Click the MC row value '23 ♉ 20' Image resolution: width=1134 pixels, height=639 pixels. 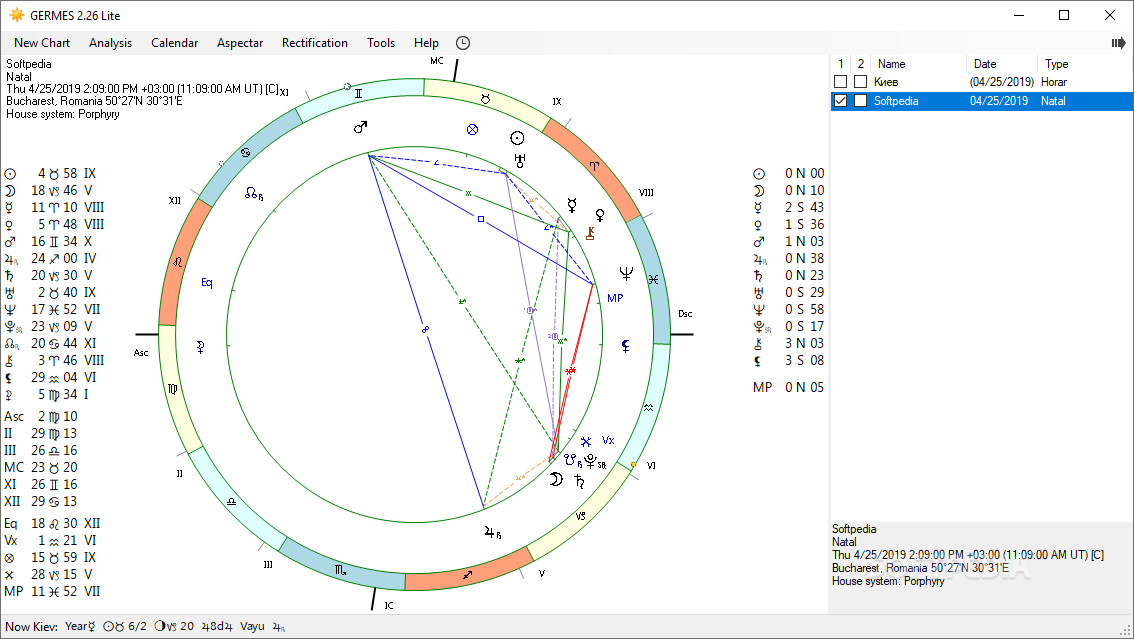[x=54, y=467]
